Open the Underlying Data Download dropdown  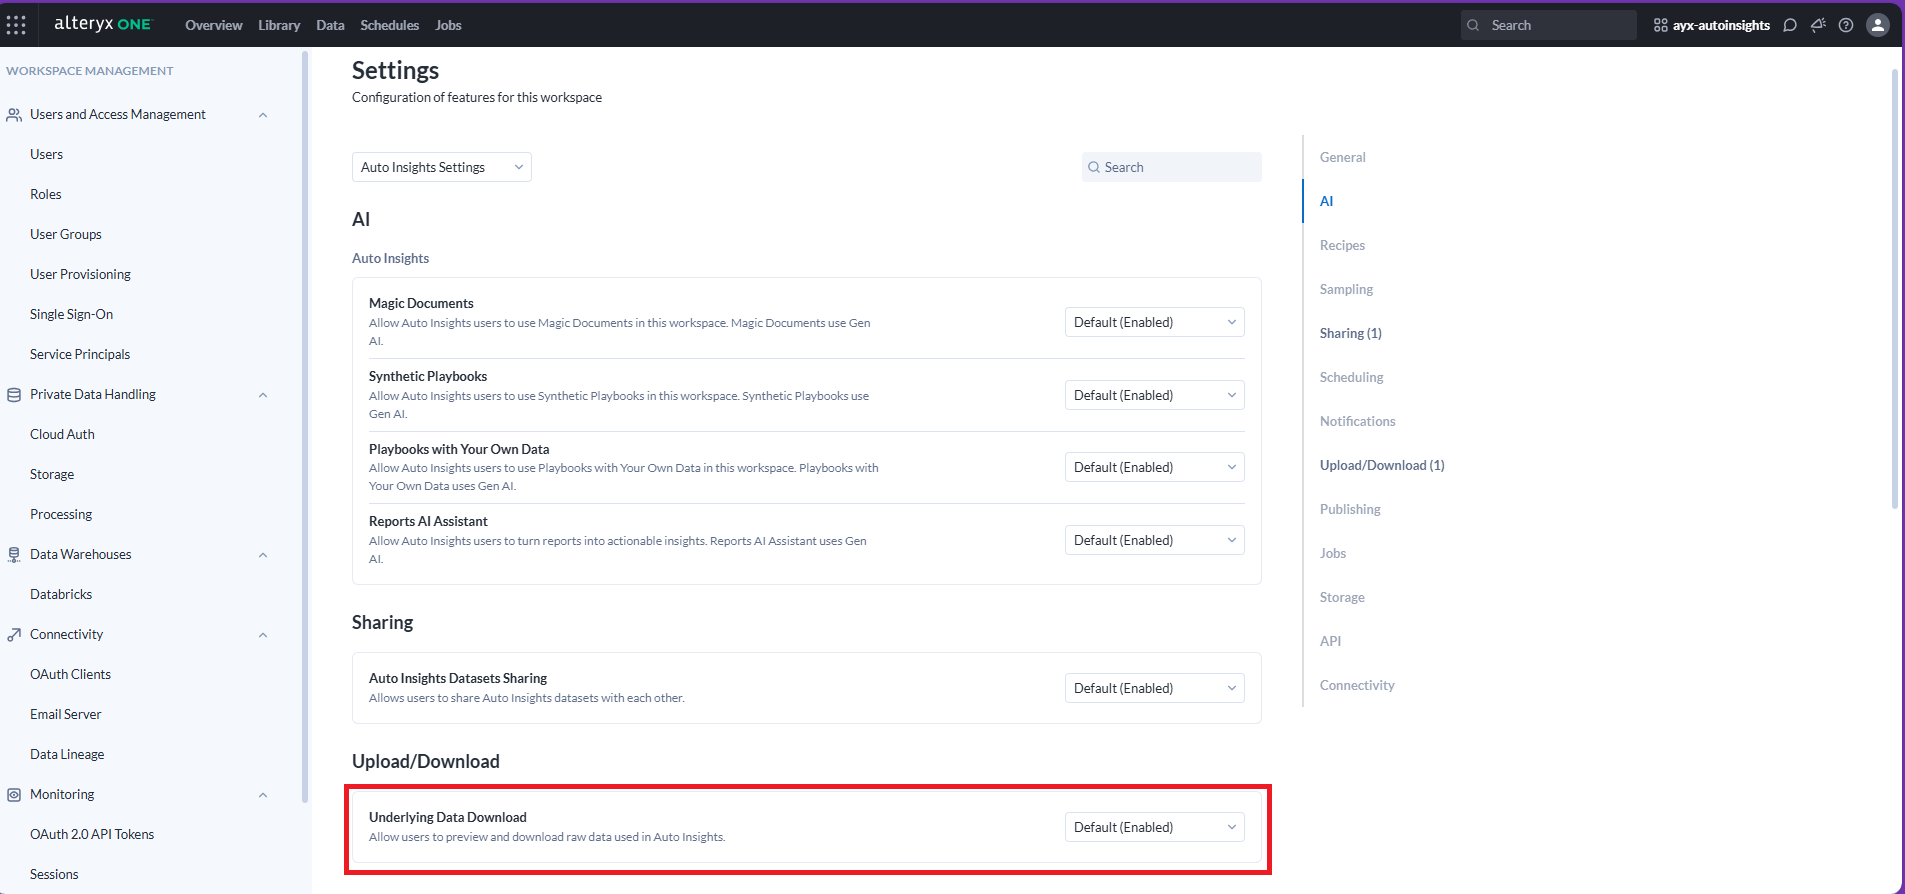point(1154,827)
